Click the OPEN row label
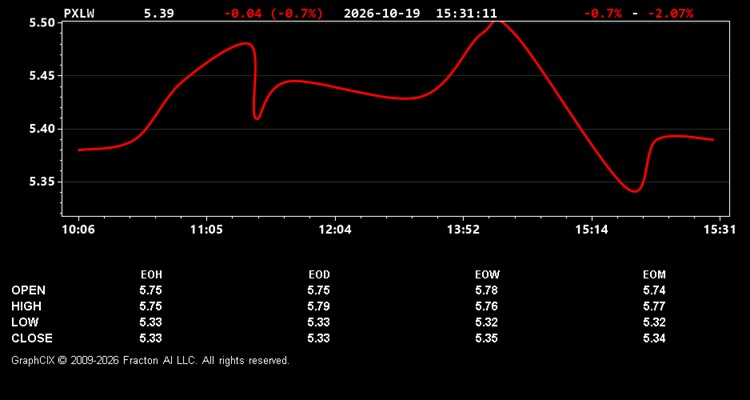The height and width of the screenshot is (400, 750). coord(29,290)
